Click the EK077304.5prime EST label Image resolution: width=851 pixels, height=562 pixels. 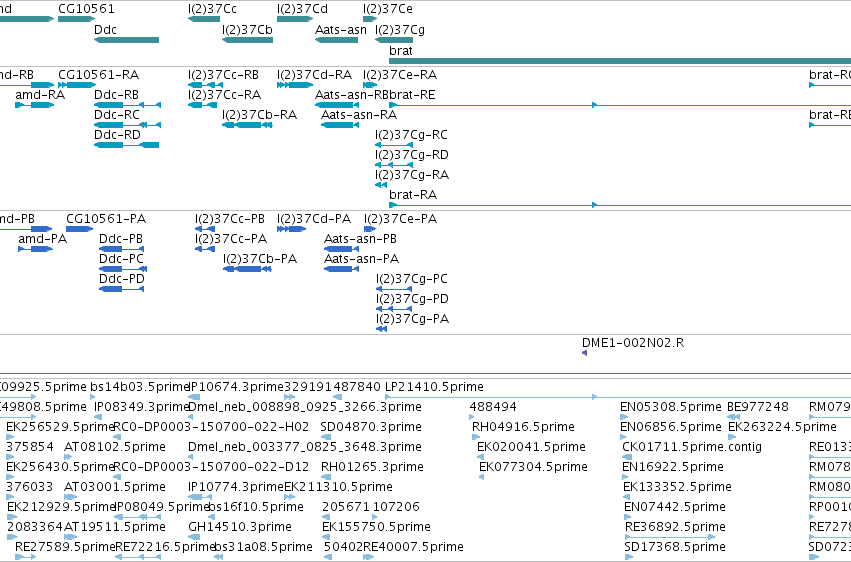[x=534, y=467]
